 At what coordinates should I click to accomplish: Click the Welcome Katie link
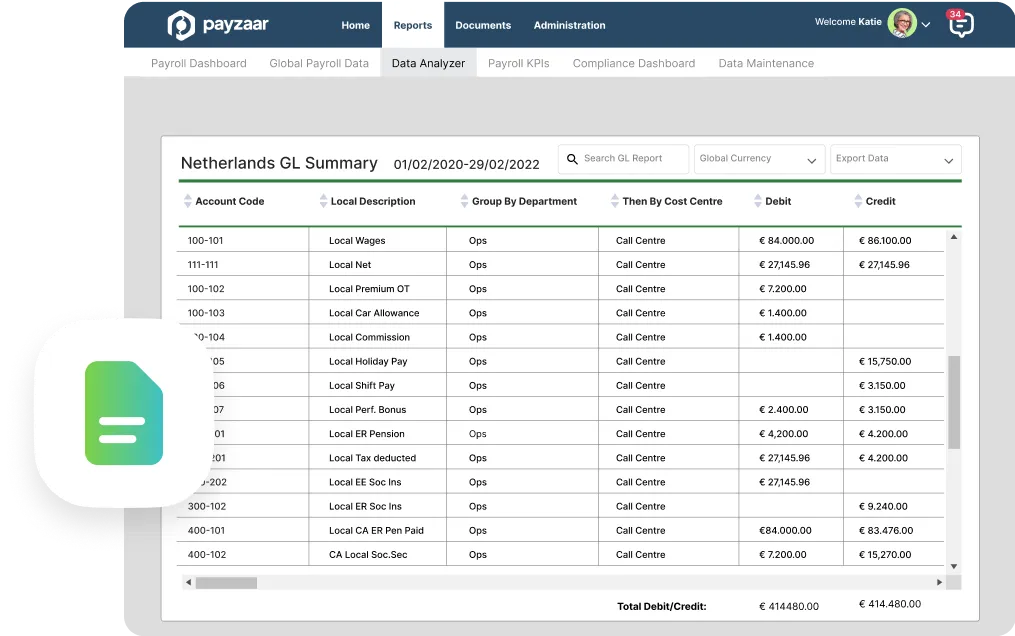click(848, 22)
